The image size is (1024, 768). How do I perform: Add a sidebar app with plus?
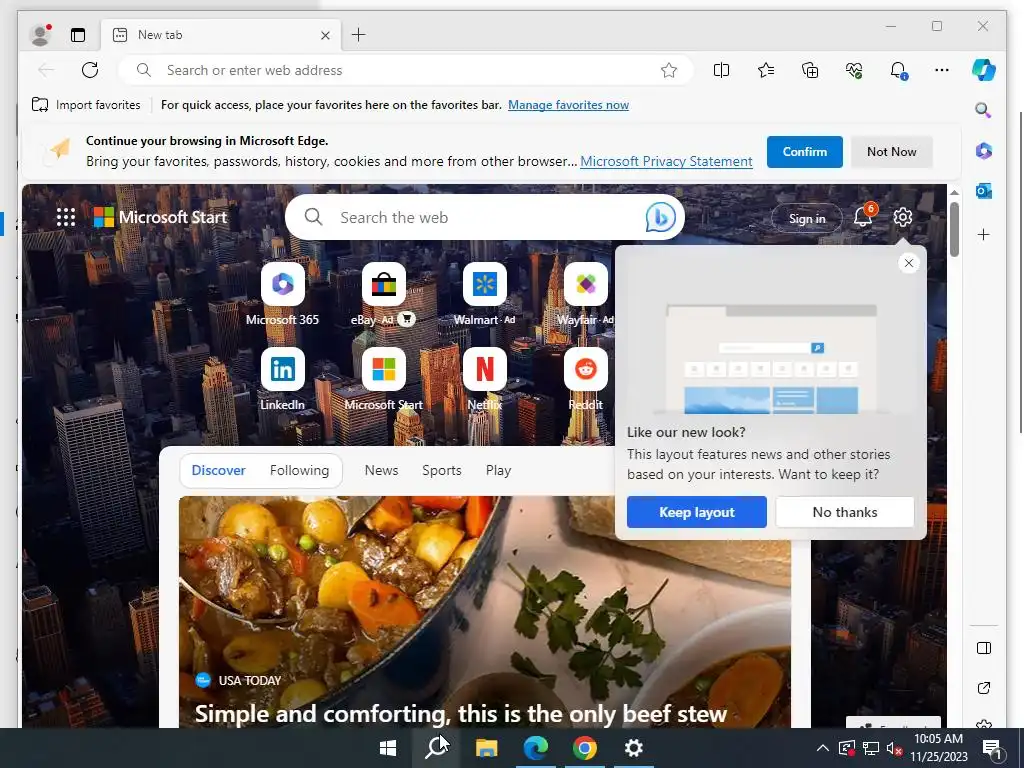pyautogui.click(x=984, y=234)
